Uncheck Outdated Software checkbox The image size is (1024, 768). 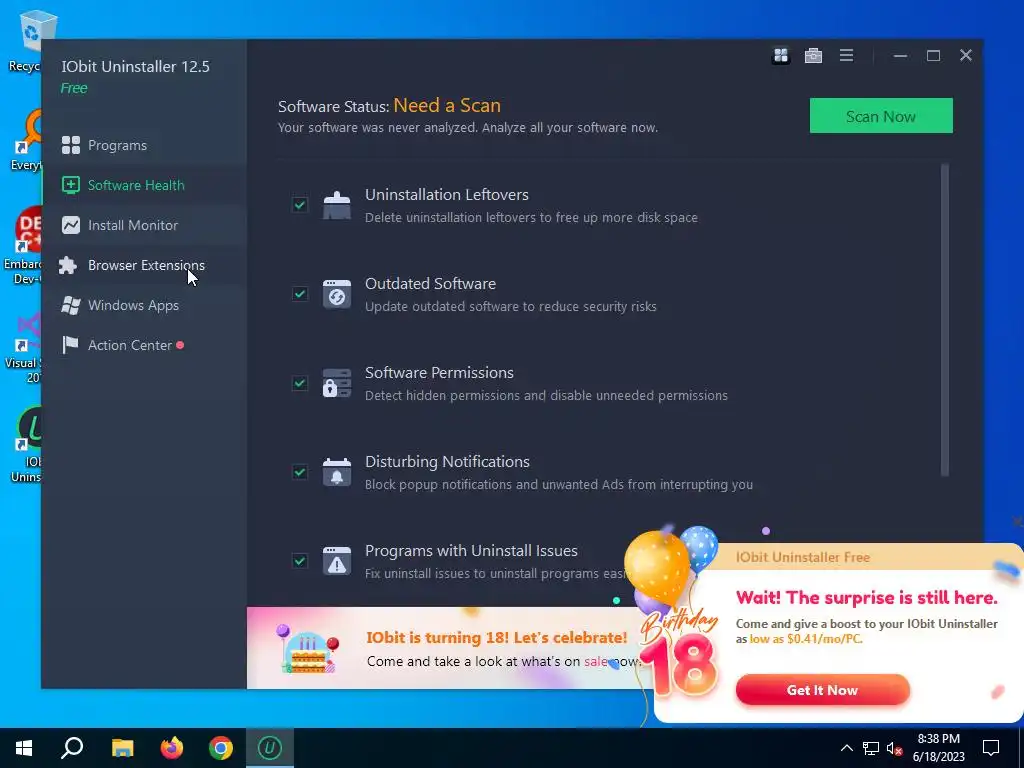pyautogui.click(x=300, y=294)
